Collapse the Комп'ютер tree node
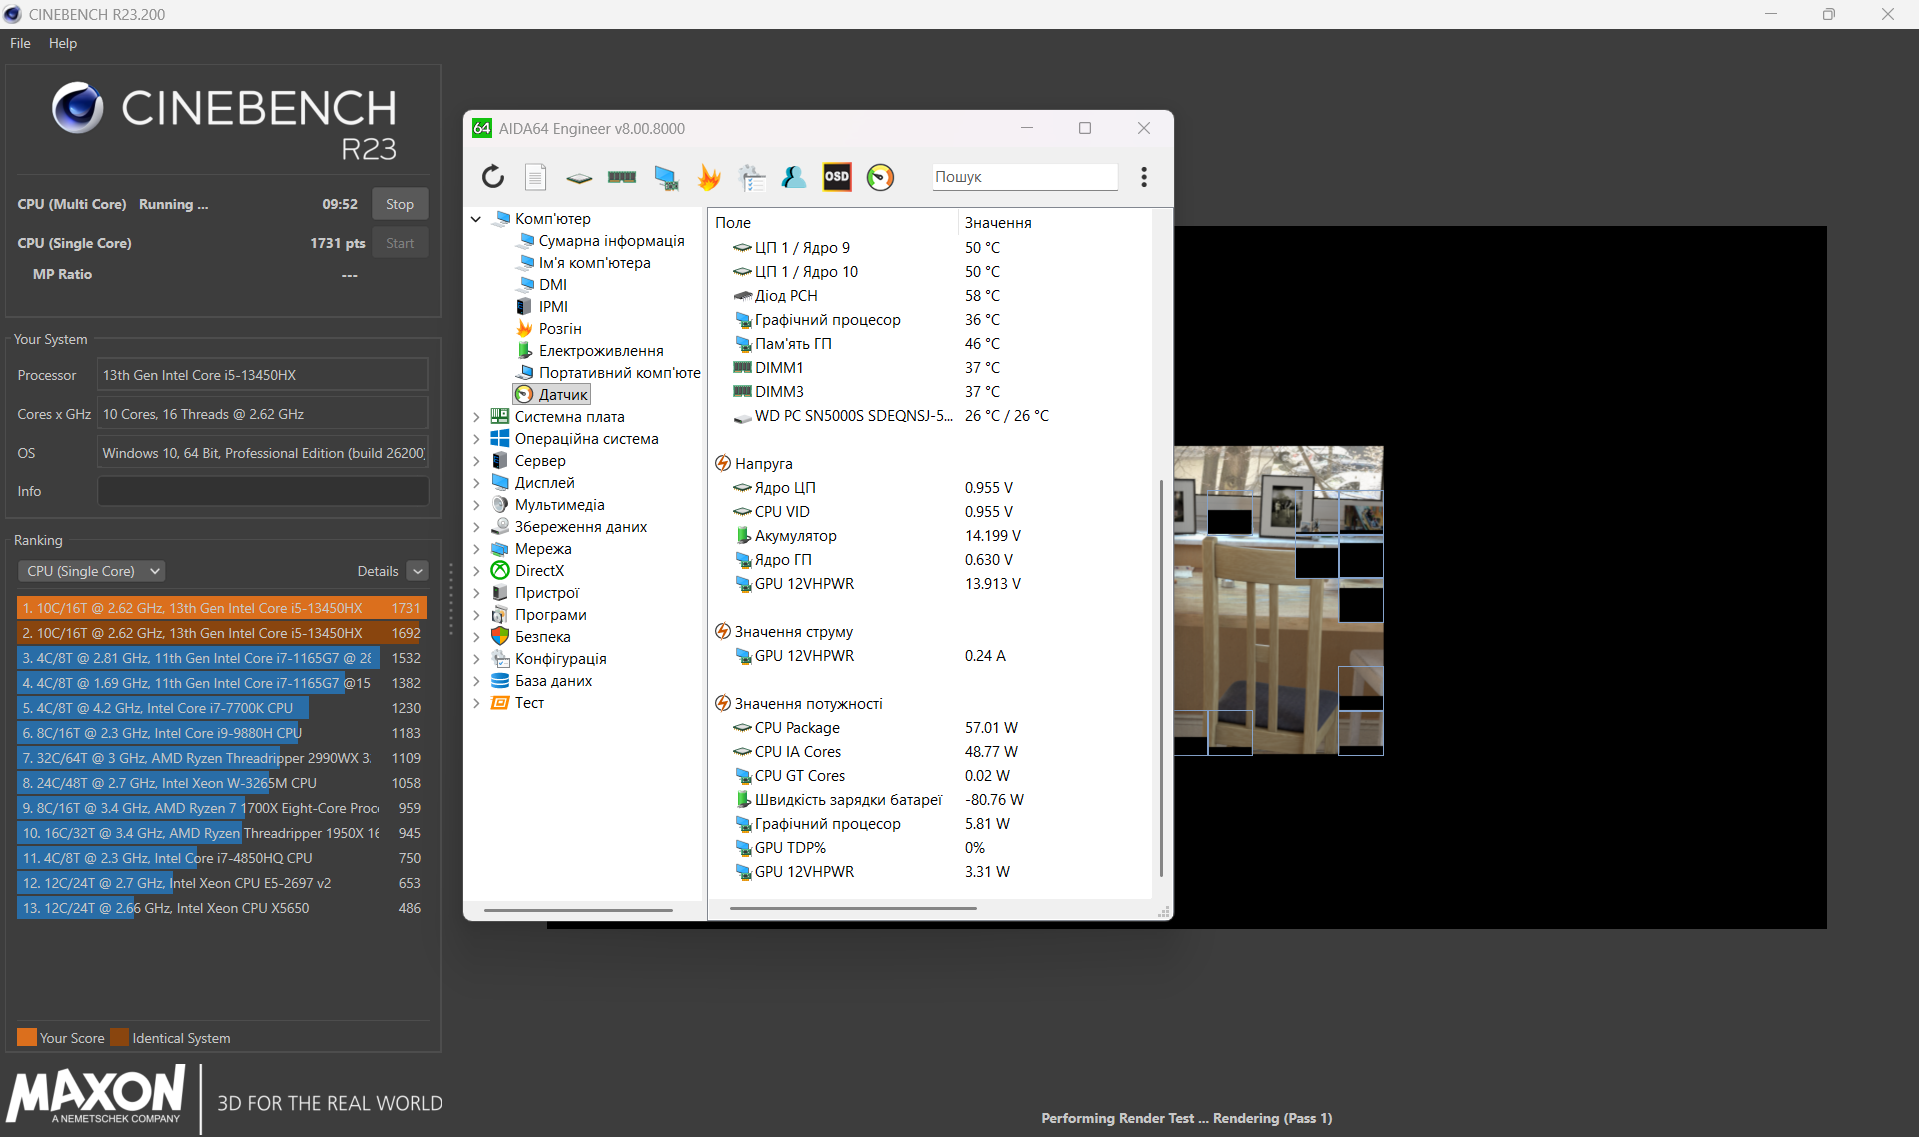 click(x=476, y=219)
